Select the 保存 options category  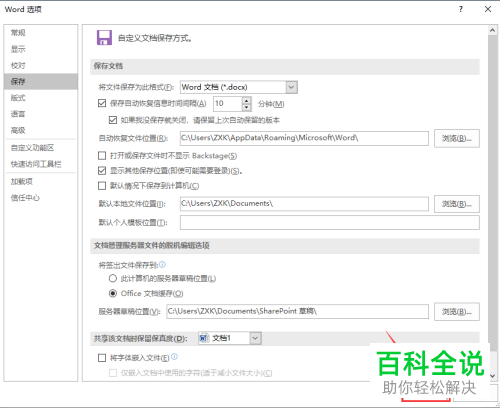pyautogui.click(x=41, y=82)
